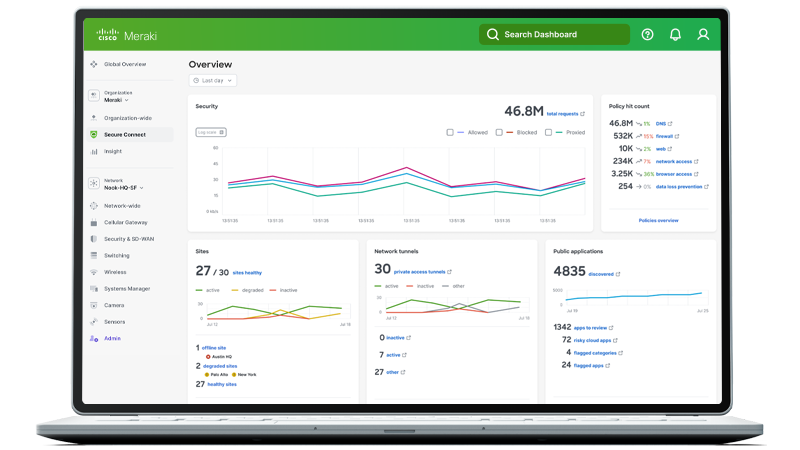800x450 pixels.
Task: Open the flagged apps link
Action: (x=588, y=365)
